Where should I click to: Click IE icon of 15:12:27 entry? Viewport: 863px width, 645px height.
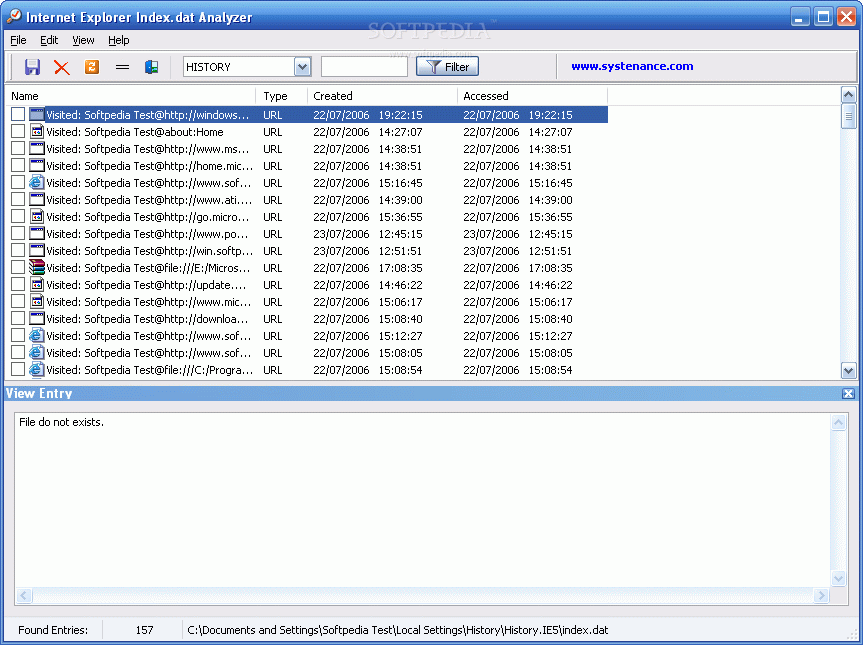37,335
